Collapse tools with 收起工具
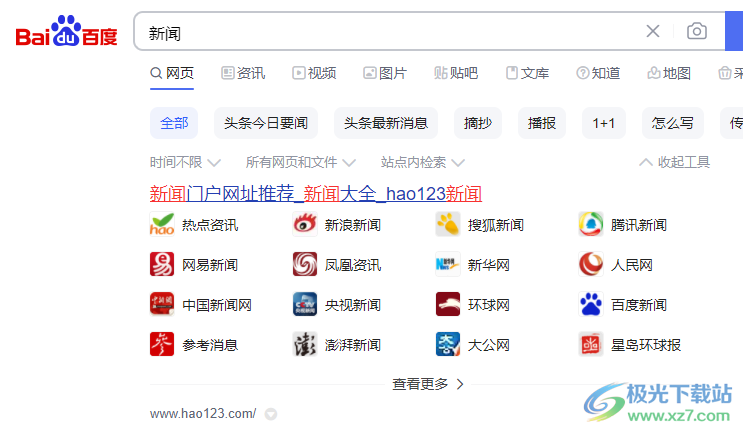This screenshot has width=743, height=432. [674, 162]
